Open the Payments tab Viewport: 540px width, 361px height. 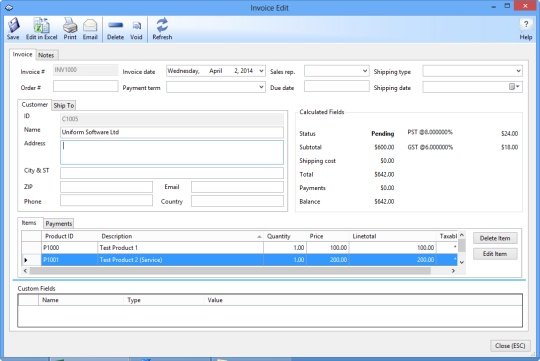coord(59,224)
